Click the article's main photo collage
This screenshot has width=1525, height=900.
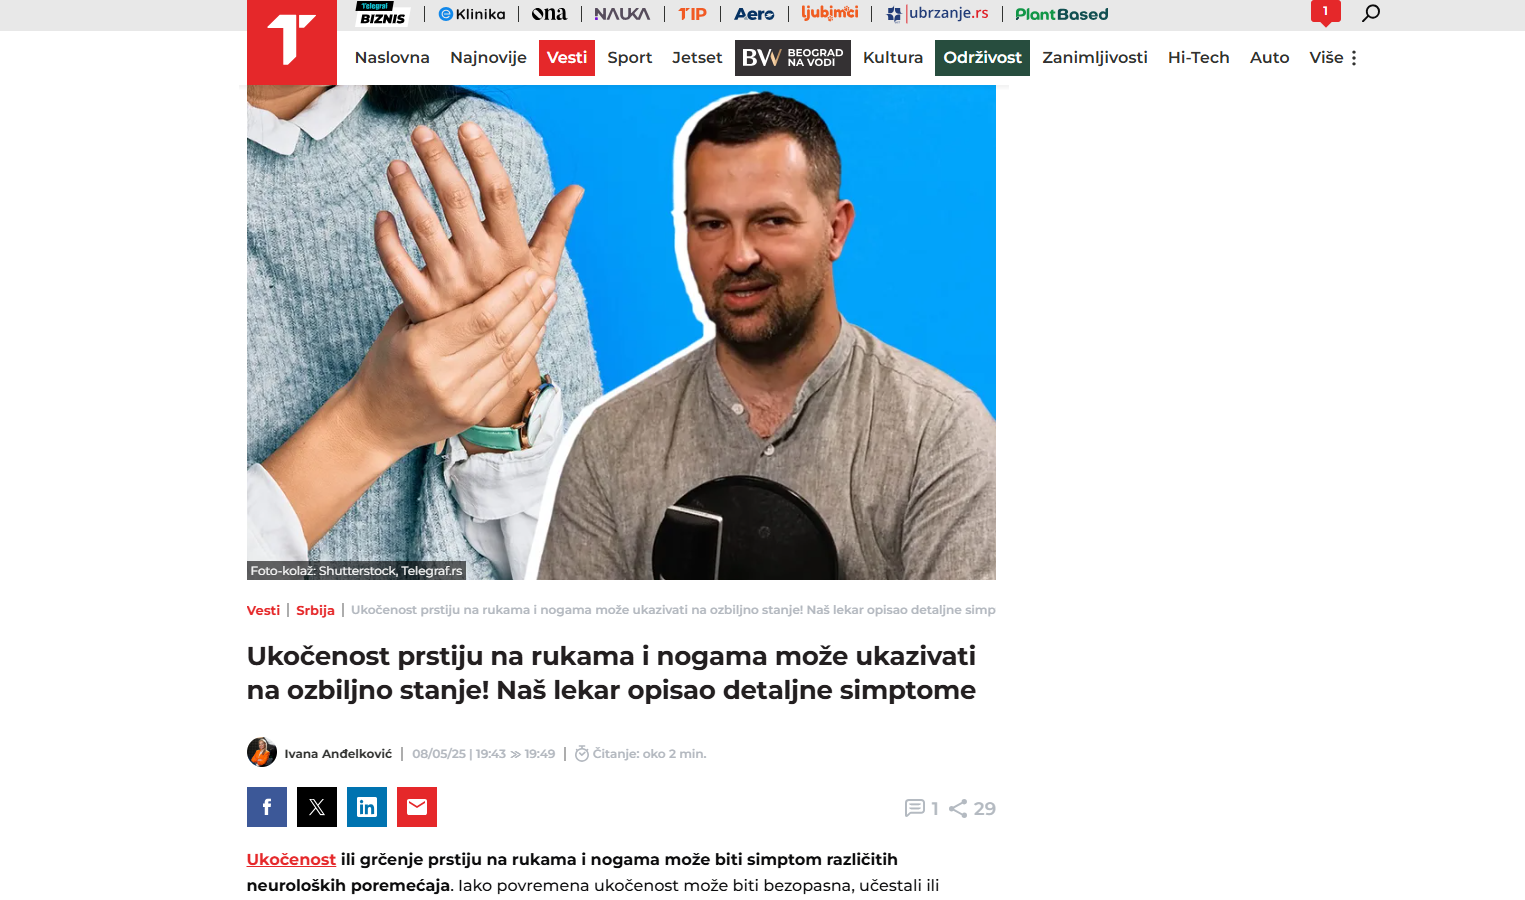621,332
